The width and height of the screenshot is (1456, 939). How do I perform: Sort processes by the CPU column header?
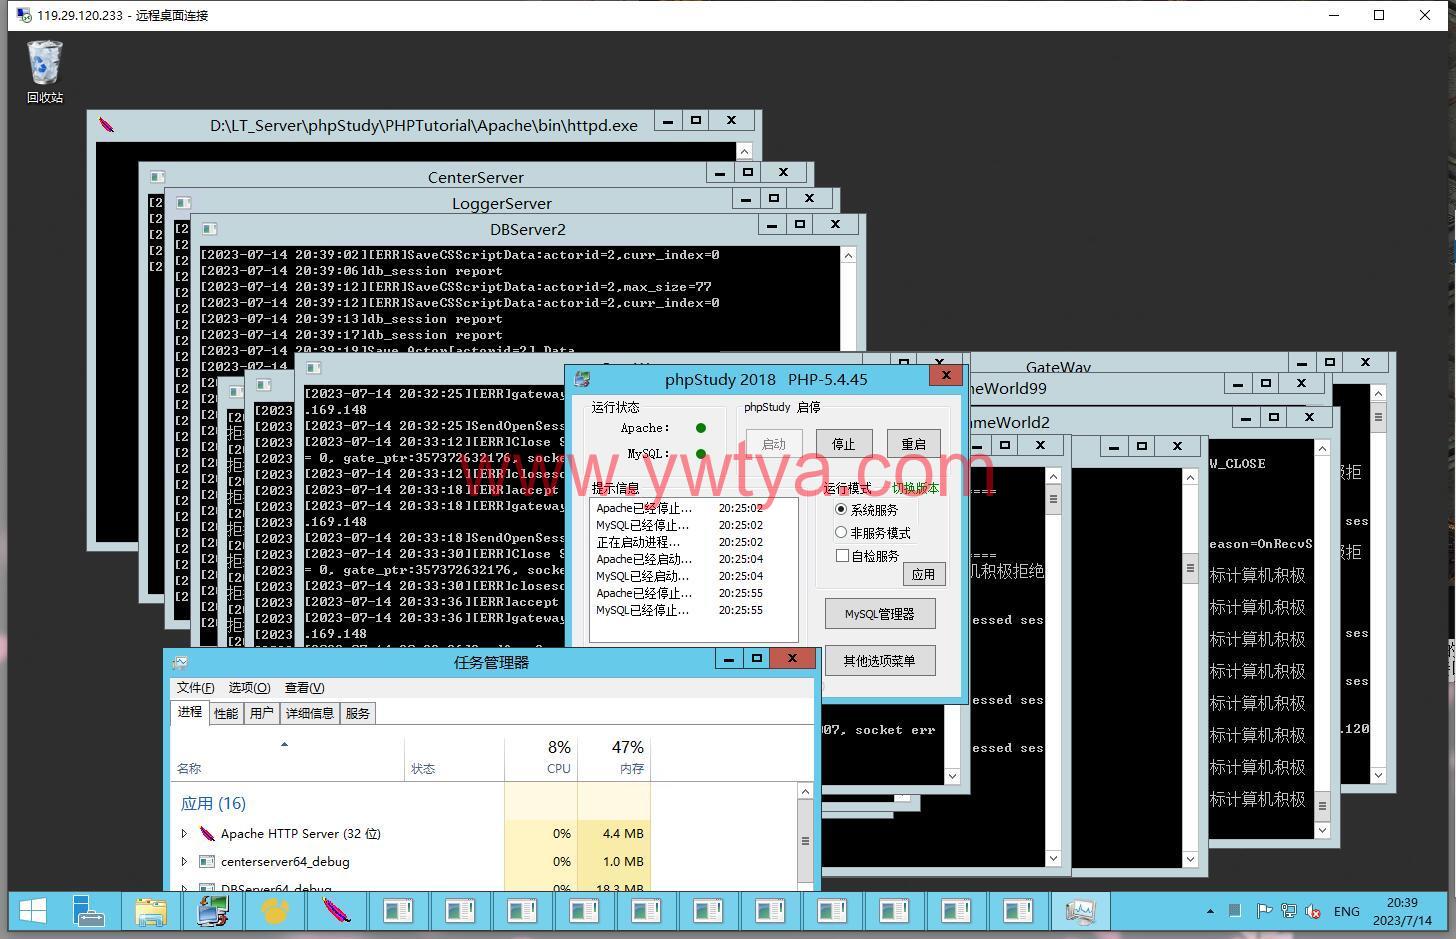tap(541, 759)
